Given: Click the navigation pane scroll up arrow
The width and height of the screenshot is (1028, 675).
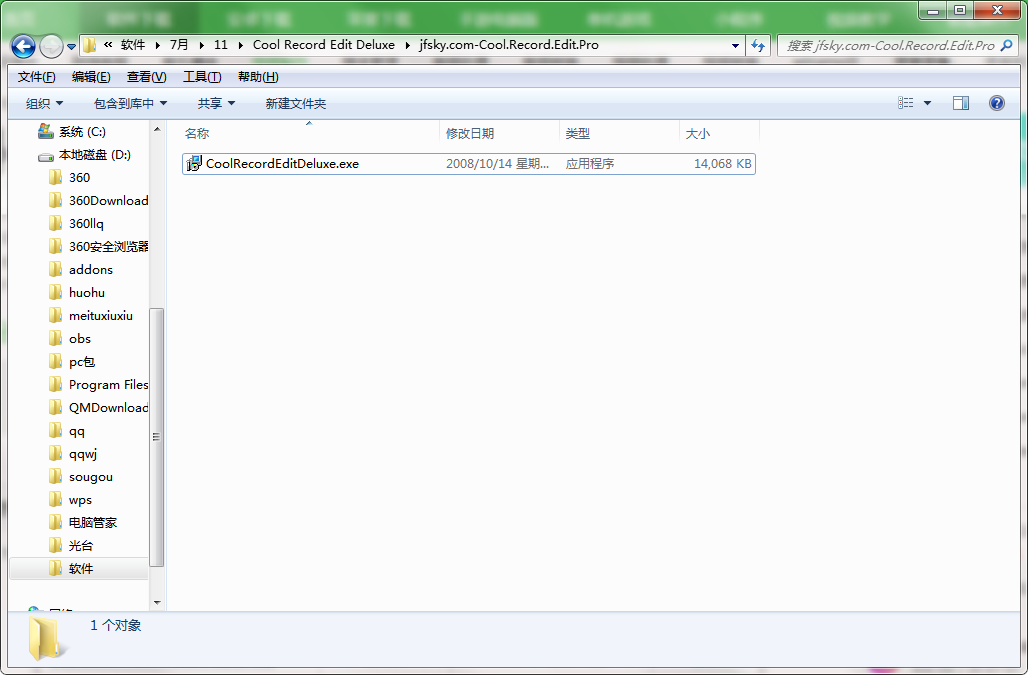Looking at the screenshot, I should click(157, 130).
